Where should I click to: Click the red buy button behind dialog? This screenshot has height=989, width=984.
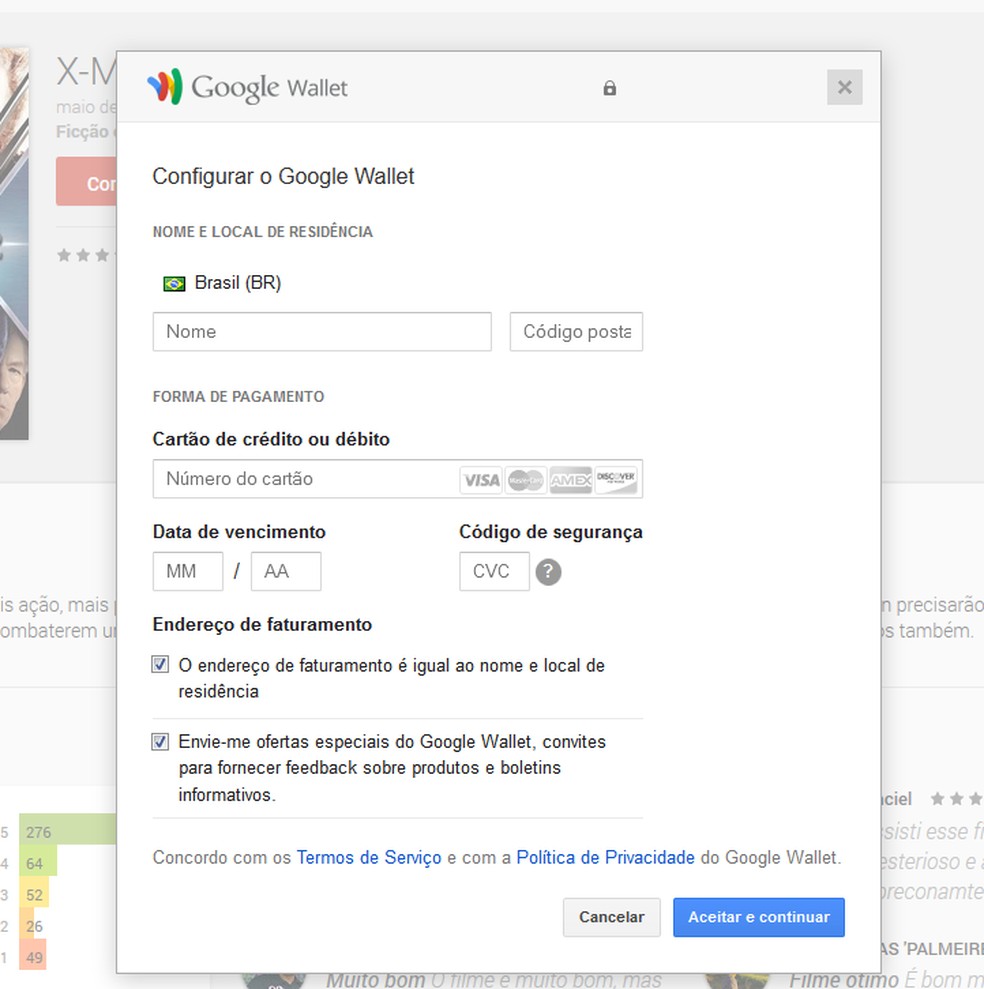click(86, 182)
